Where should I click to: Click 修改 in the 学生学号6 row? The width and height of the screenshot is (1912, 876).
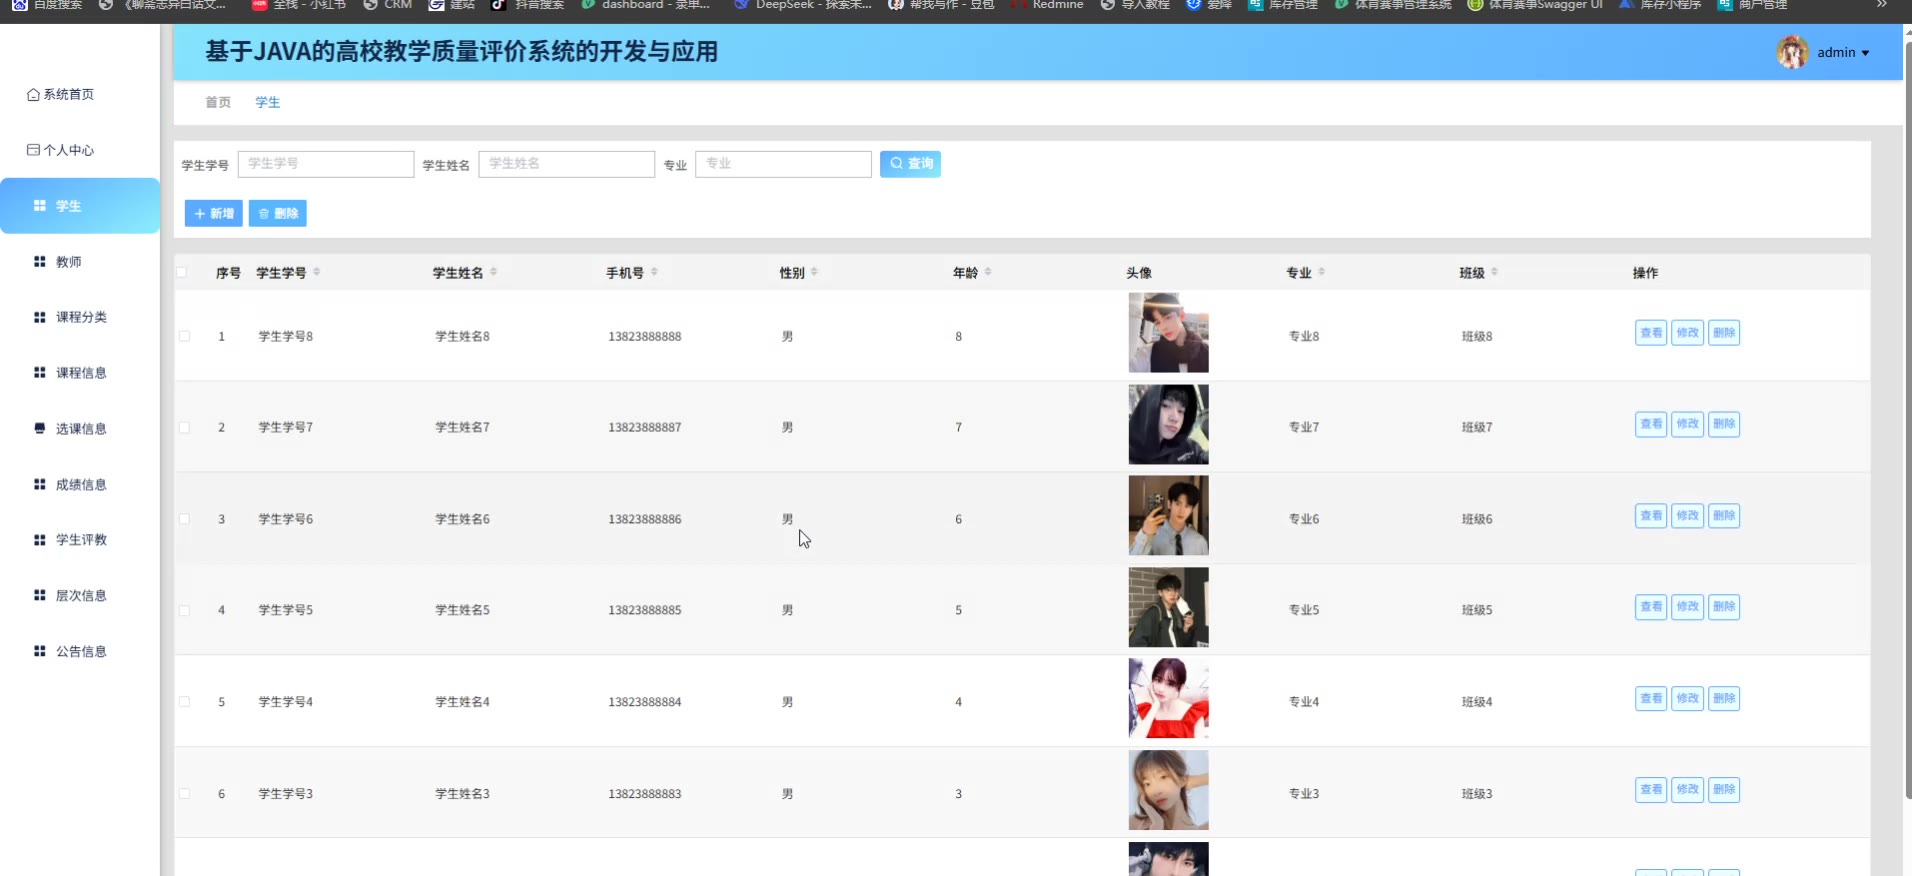coord(1688,516)
